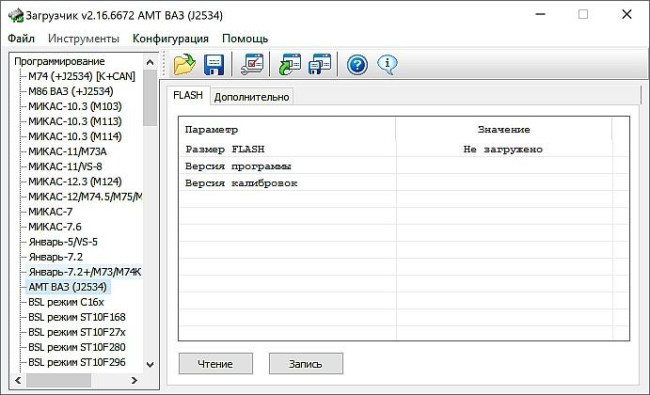The width and height of the screenshot is (650, 395).
Task: Select Январь-7.2 in the tree
Action: point(56,257)
